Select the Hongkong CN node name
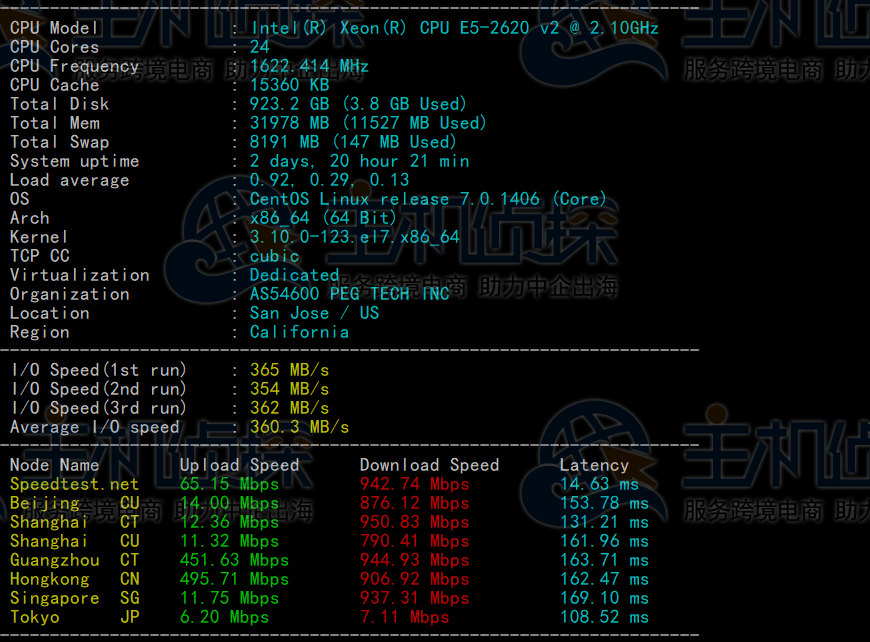The width and height of the screenshot is (870, 642). (x=74, y=579)
